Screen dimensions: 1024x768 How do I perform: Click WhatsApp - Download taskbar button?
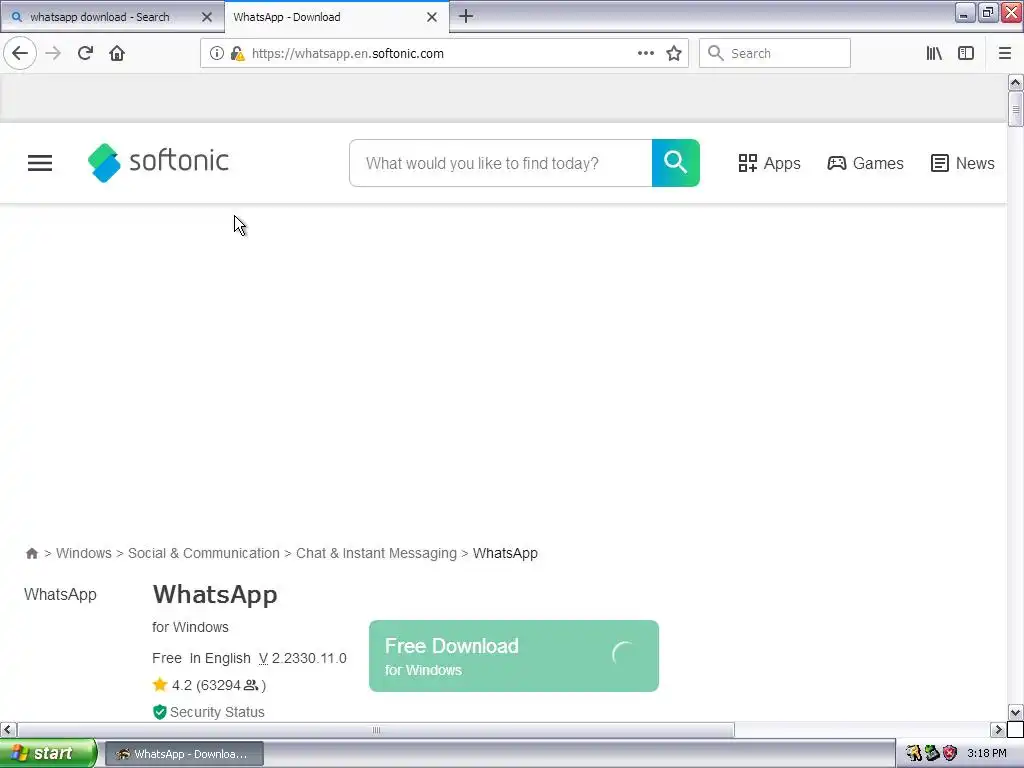point(184,754)
